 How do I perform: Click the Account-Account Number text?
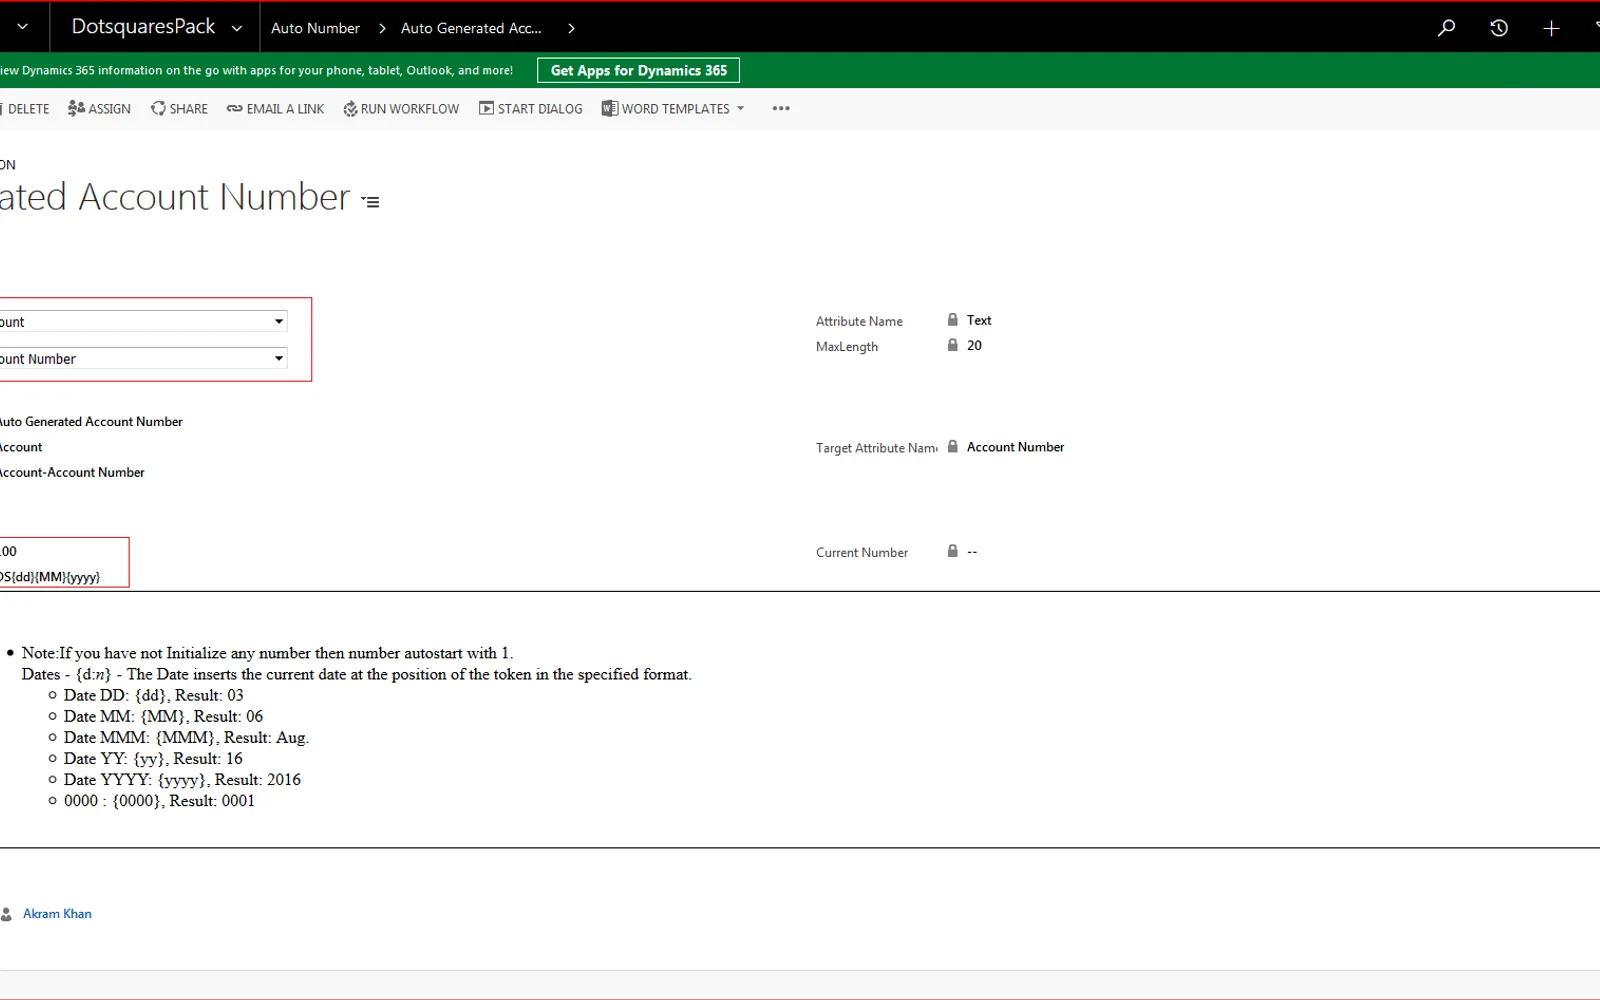click(x=72, y=472)
